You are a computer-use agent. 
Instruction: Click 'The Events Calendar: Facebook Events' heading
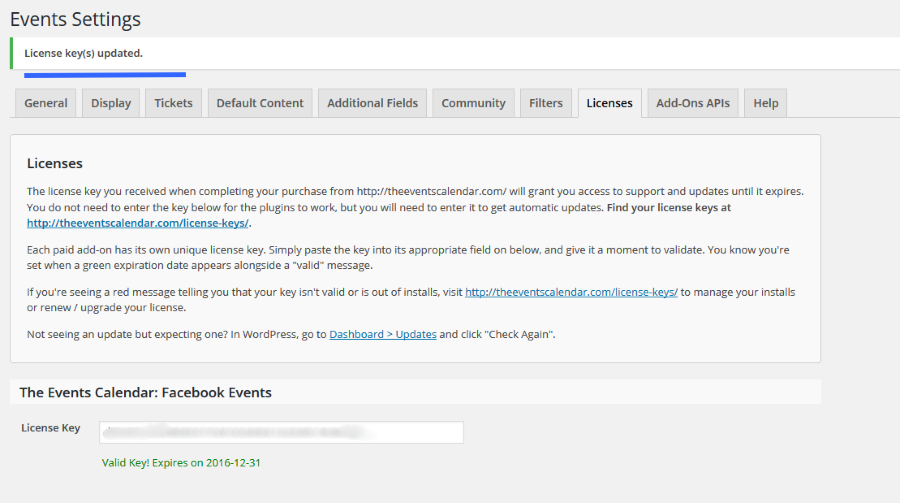point(145,393)
